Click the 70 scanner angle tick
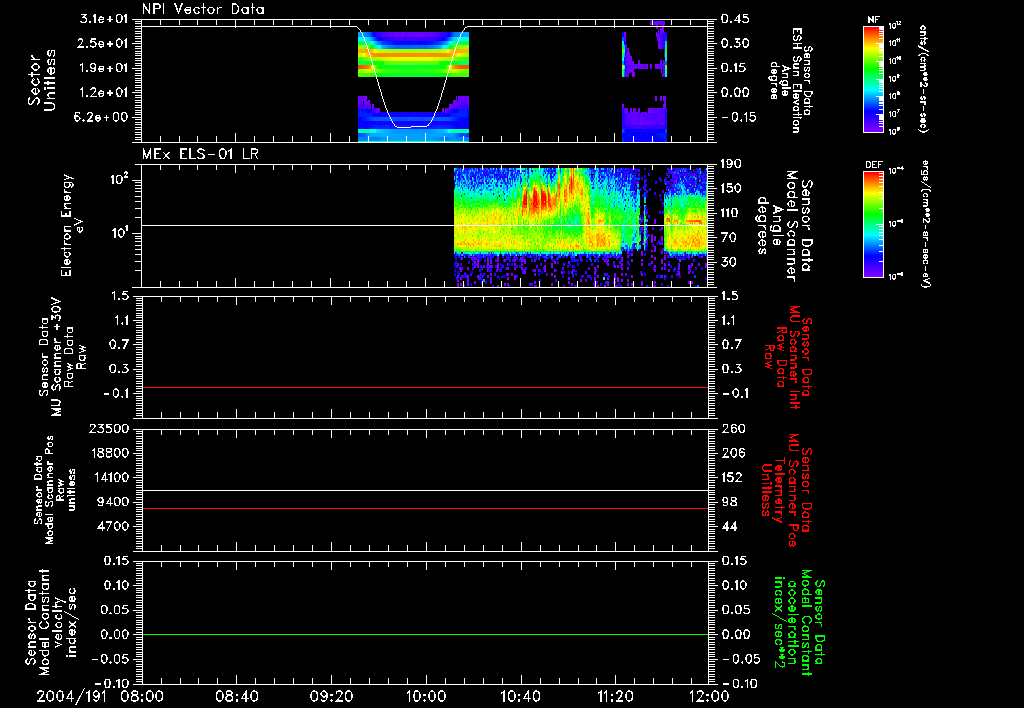 click(x=729, y=238)
